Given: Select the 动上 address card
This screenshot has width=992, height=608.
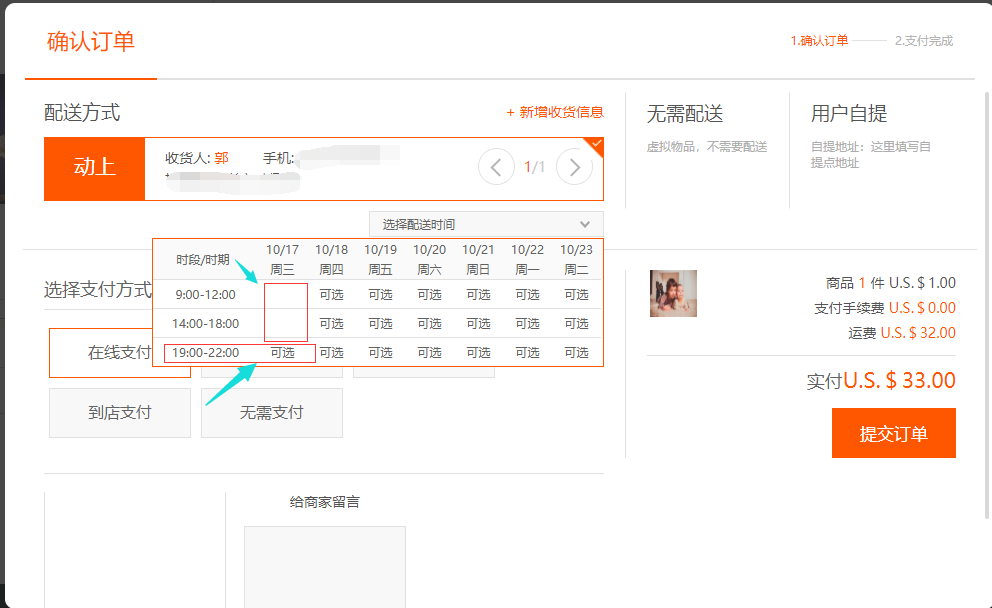Looking at the screenshot, I should pos(95,168).
